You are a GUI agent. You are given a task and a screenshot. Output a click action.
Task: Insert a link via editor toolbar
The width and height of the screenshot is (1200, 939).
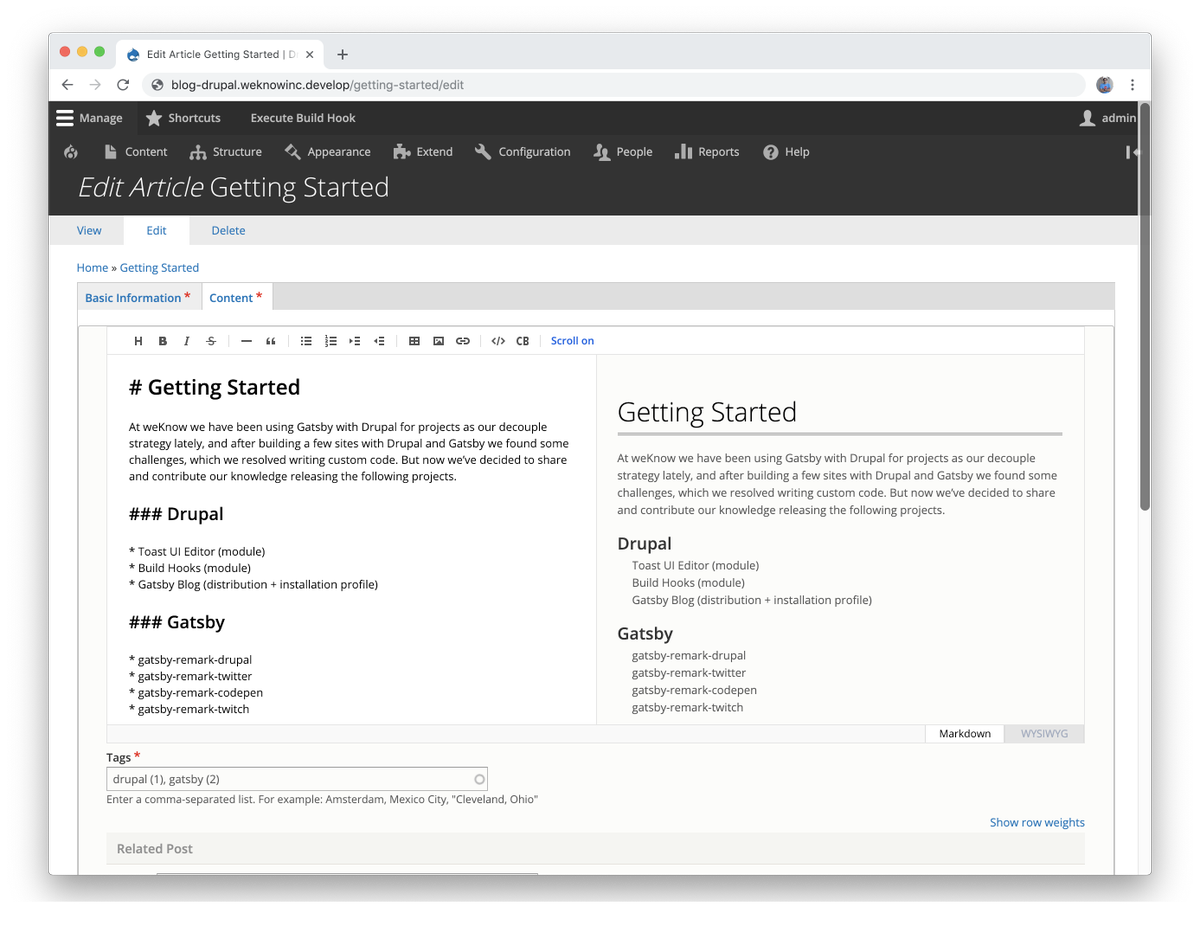click(x=462, y=341)
